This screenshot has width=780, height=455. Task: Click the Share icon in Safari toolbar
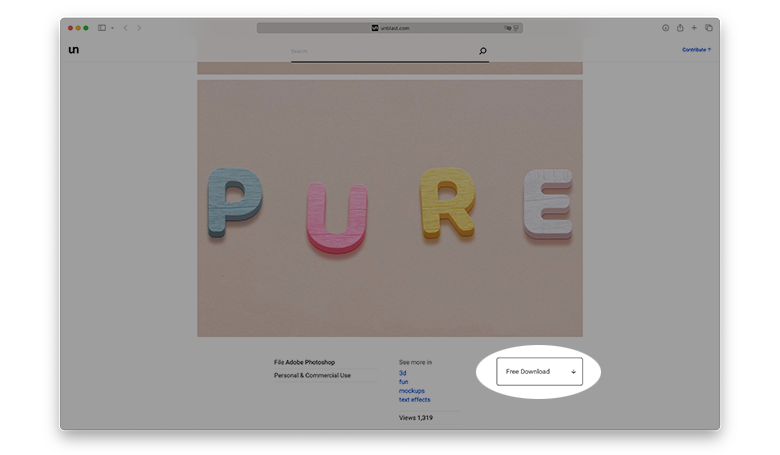pyautogui.click(x=680, y=28)
